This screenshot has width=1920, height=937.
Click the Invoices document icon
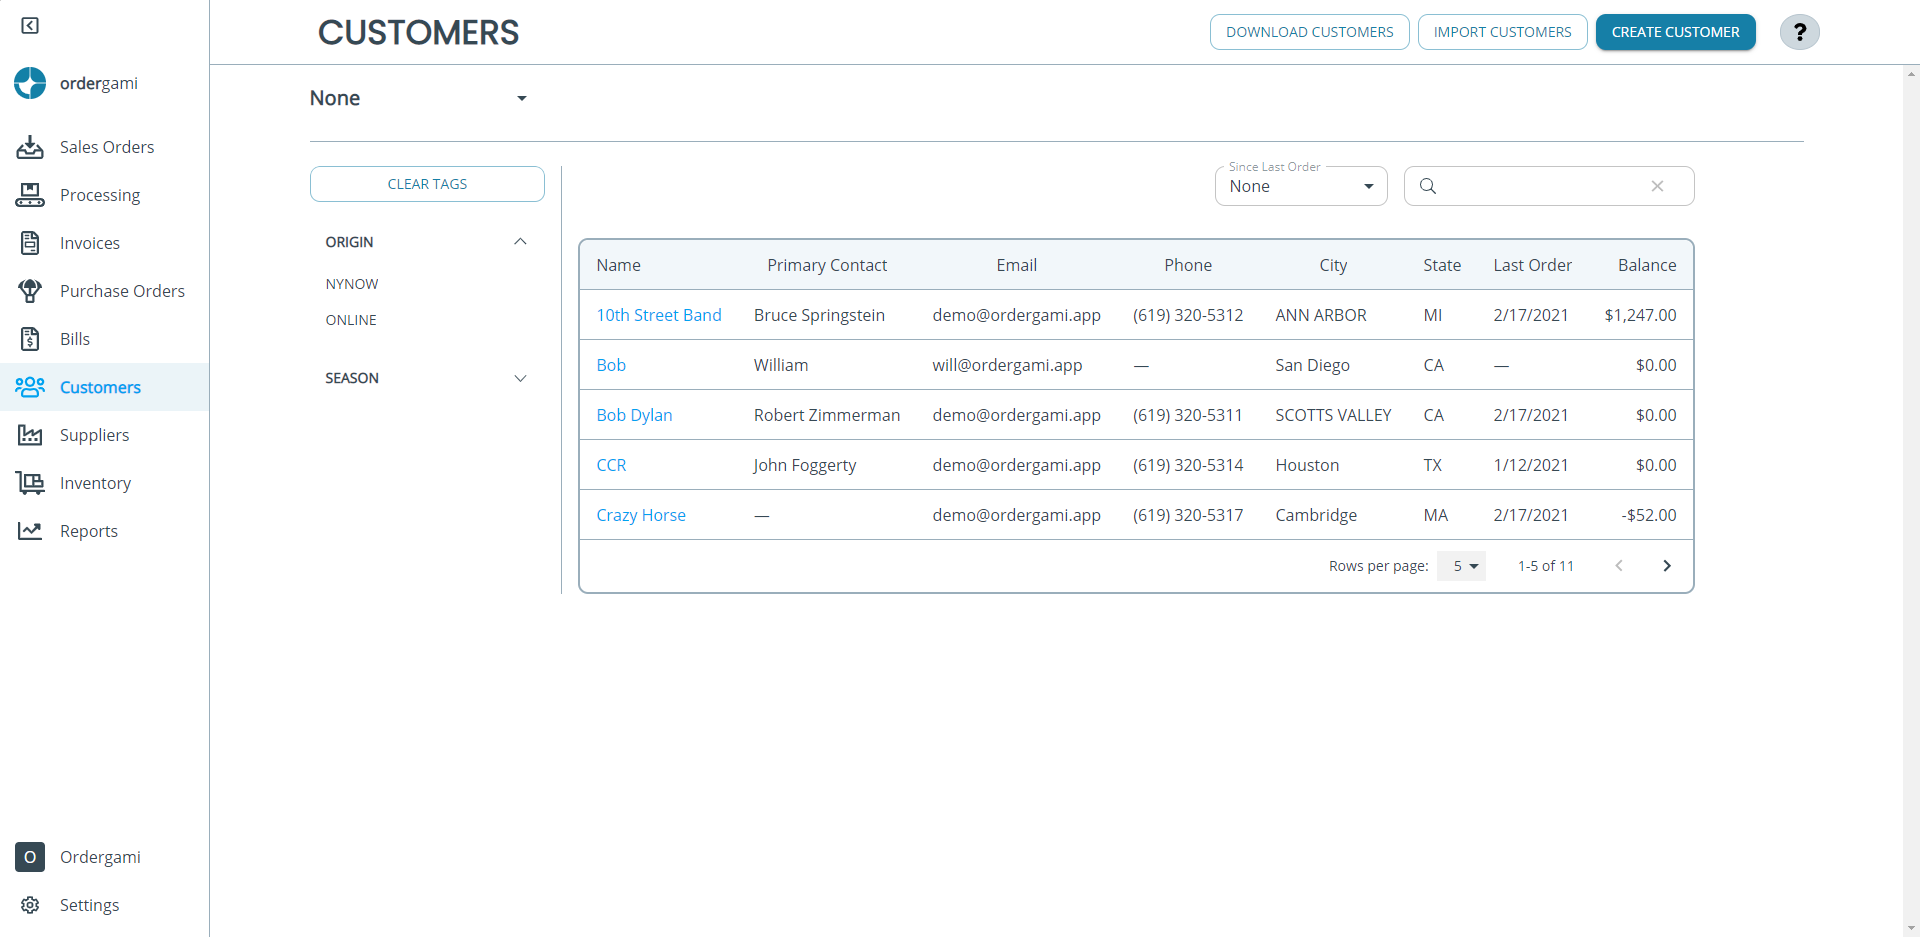[x=30, y=243]
